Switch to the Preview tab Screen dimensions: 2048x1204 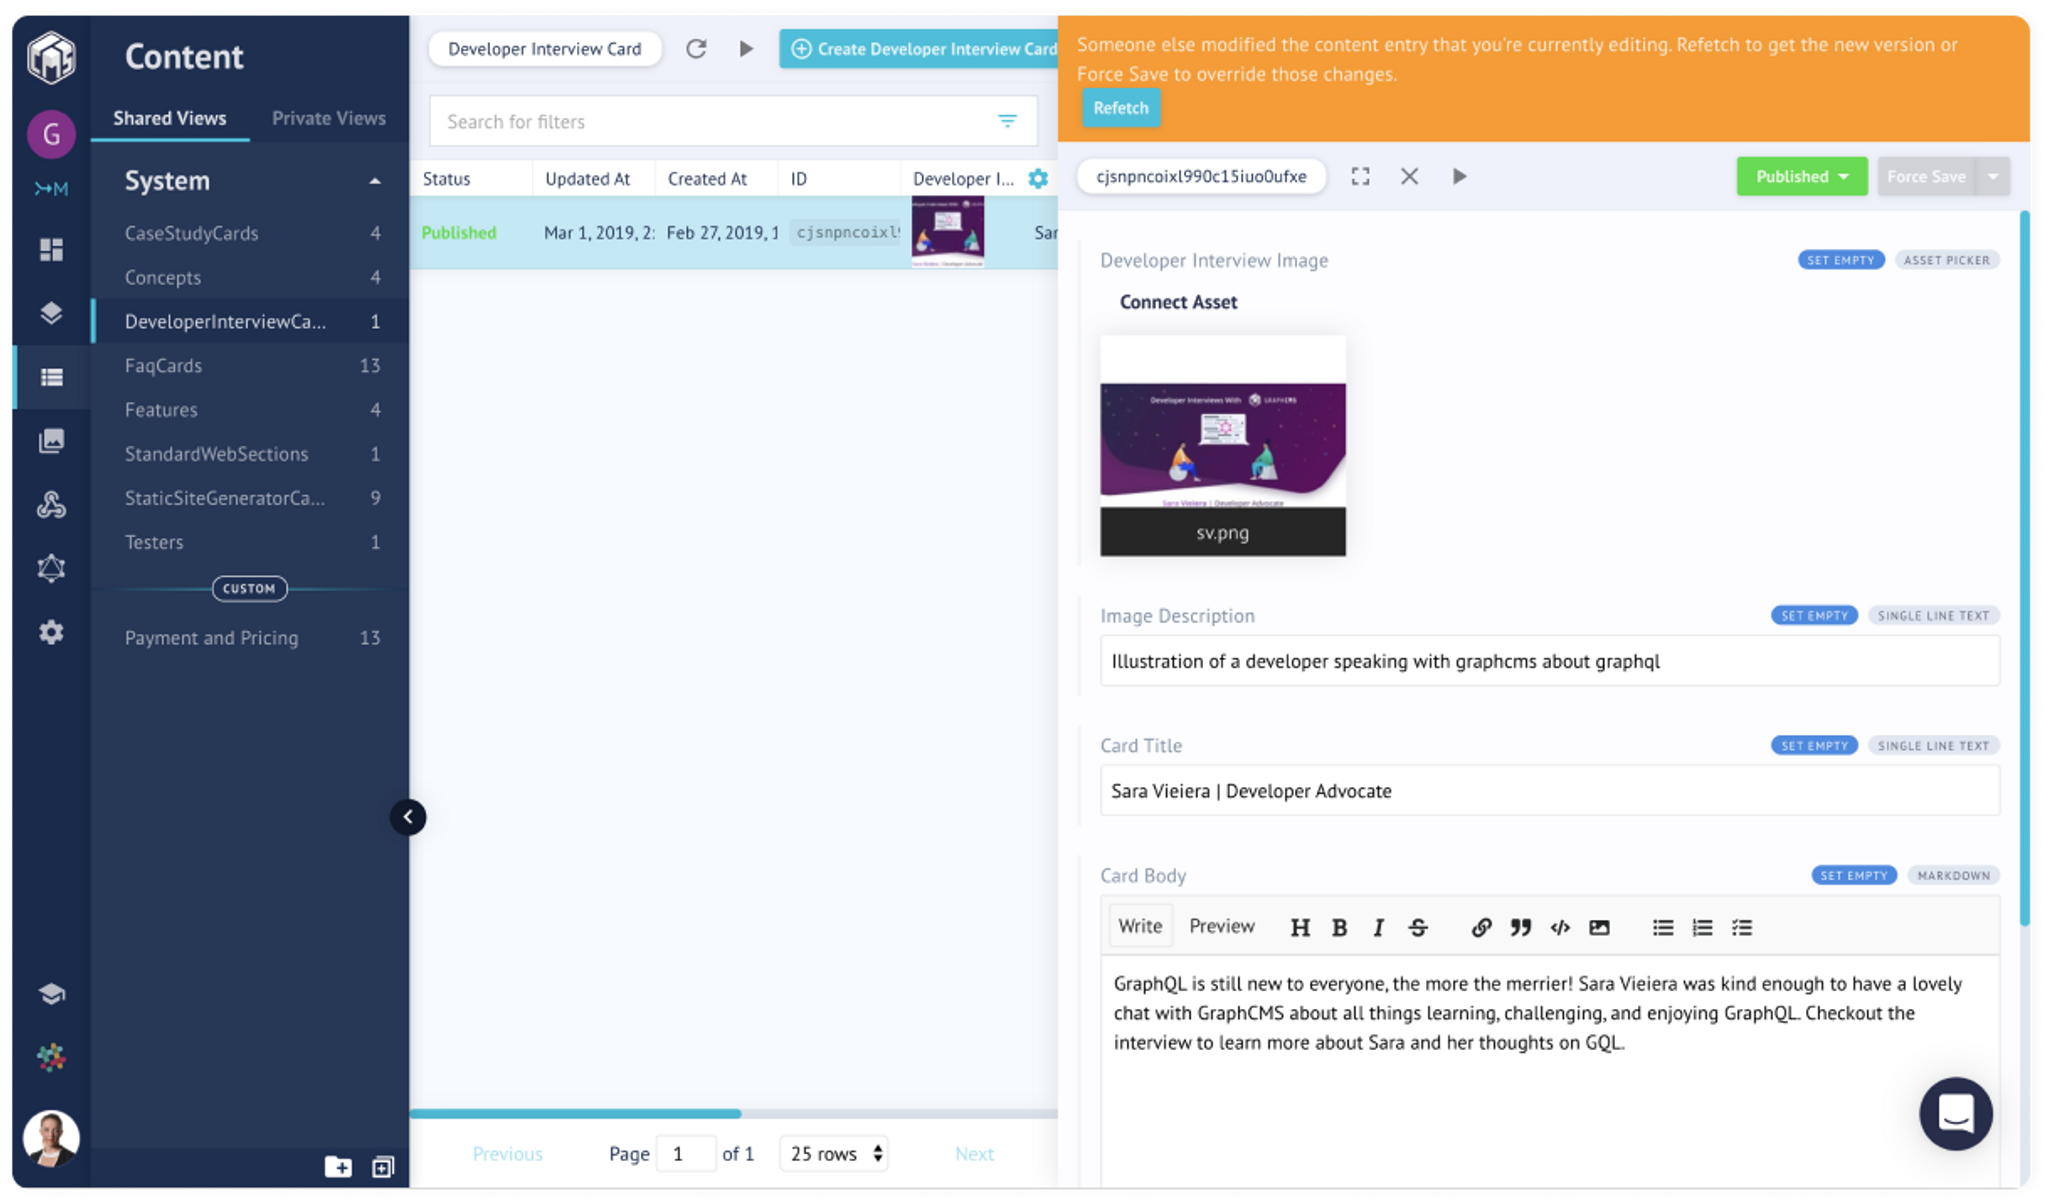1221,927
